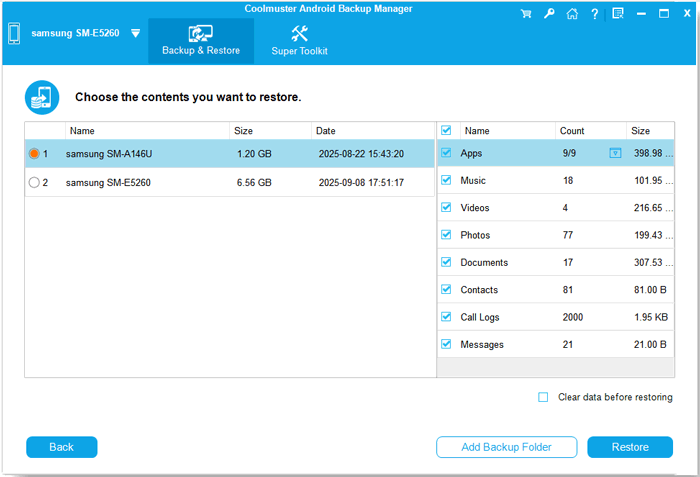This screenshot has width=700, height=477.
Task: Go to home via house icon
Action: [571, 14]
